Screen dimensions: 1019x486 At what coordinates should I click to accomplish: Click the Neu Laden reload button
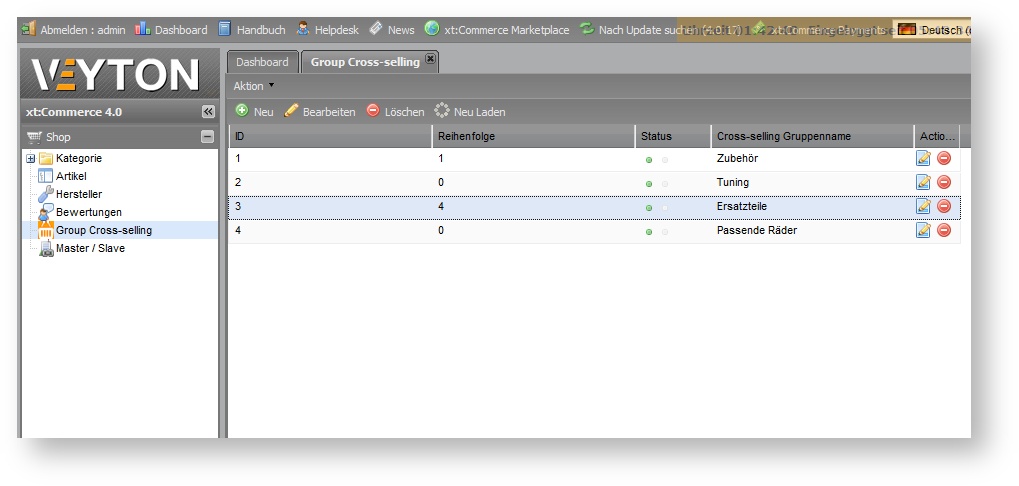(x=469, y=112)
